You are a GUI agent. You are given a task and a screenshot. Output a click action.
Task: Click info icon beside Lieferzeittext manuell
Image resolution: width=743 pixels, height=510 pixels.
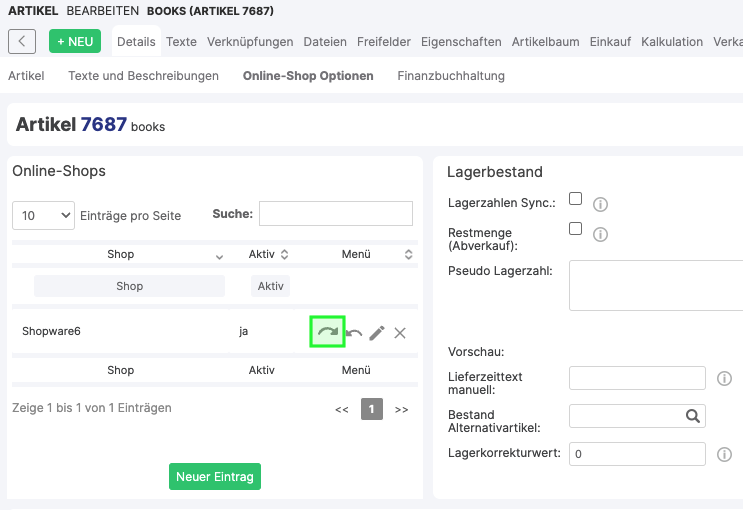pos(725,379)
